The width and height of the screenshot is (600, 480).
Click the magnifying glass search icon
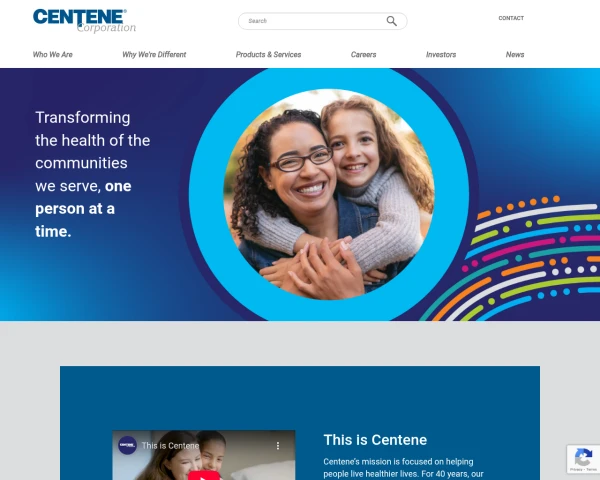pos(391,21)
